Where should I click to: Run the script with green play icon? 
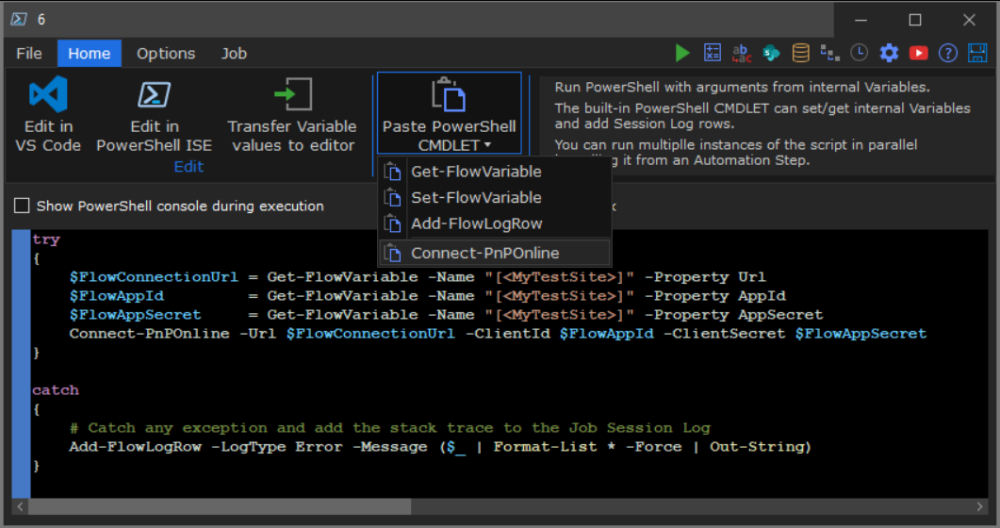pyautogui.click(x=683, y=53)
